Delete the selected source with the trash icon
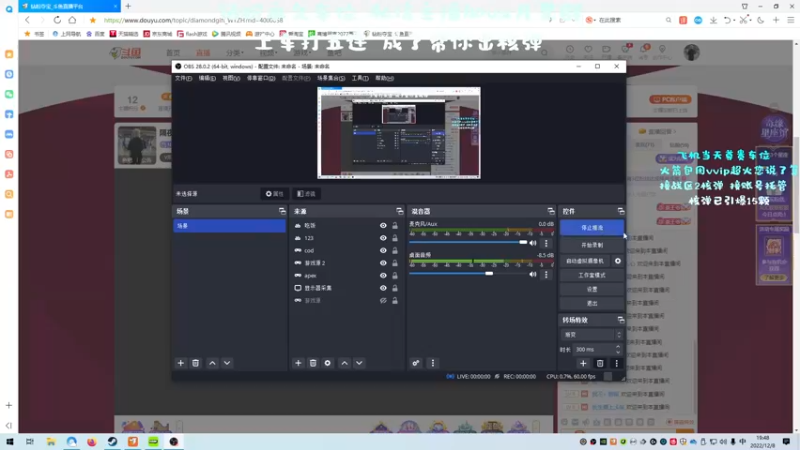Viewport: 800px width, 450px height. (313, 363)
